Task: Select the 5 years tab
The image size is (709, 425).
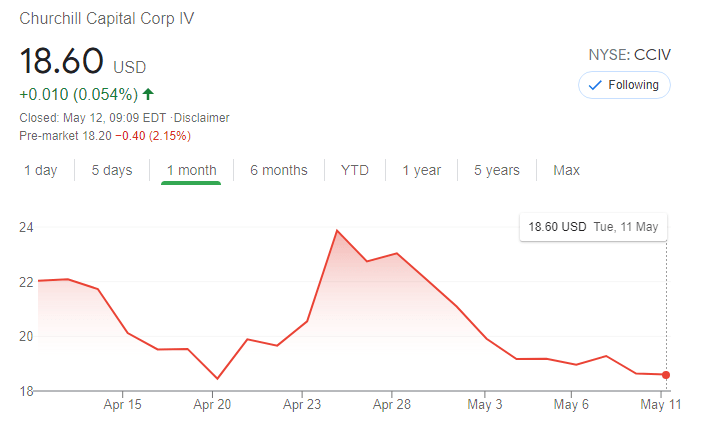Action: tap(497, 170)
